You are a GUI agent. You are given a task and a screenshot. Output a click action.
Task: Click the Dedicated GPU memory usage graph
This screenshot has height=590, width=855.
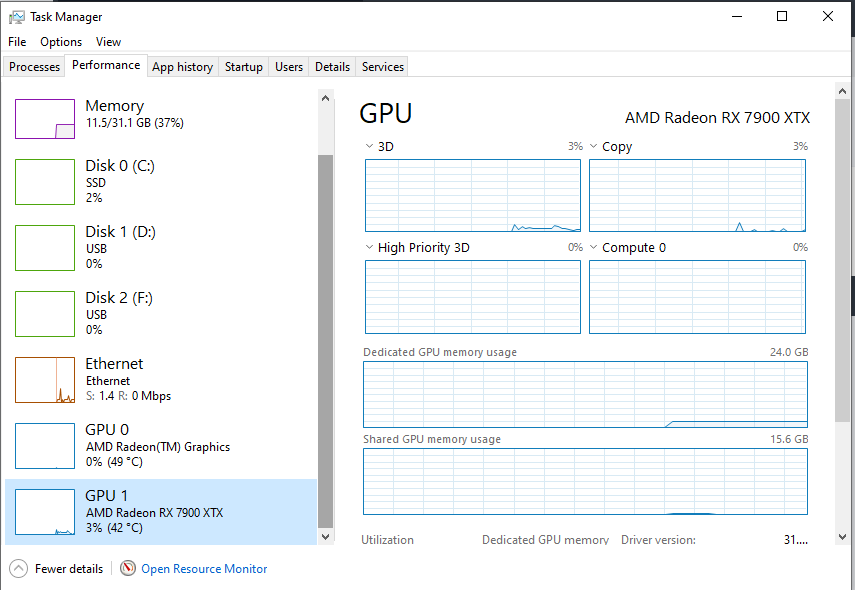(x=585, y=394)
